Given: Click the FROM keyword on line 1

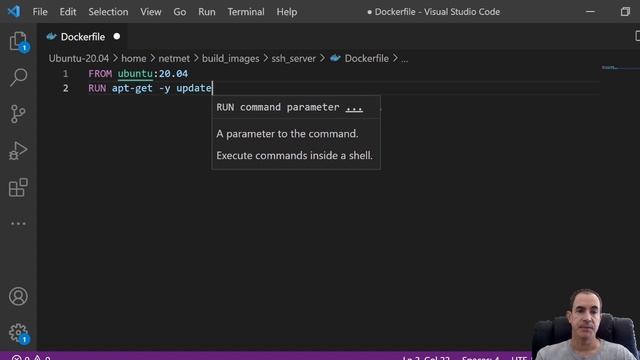Looking at the screenshot, I should [x=100, y=73].
